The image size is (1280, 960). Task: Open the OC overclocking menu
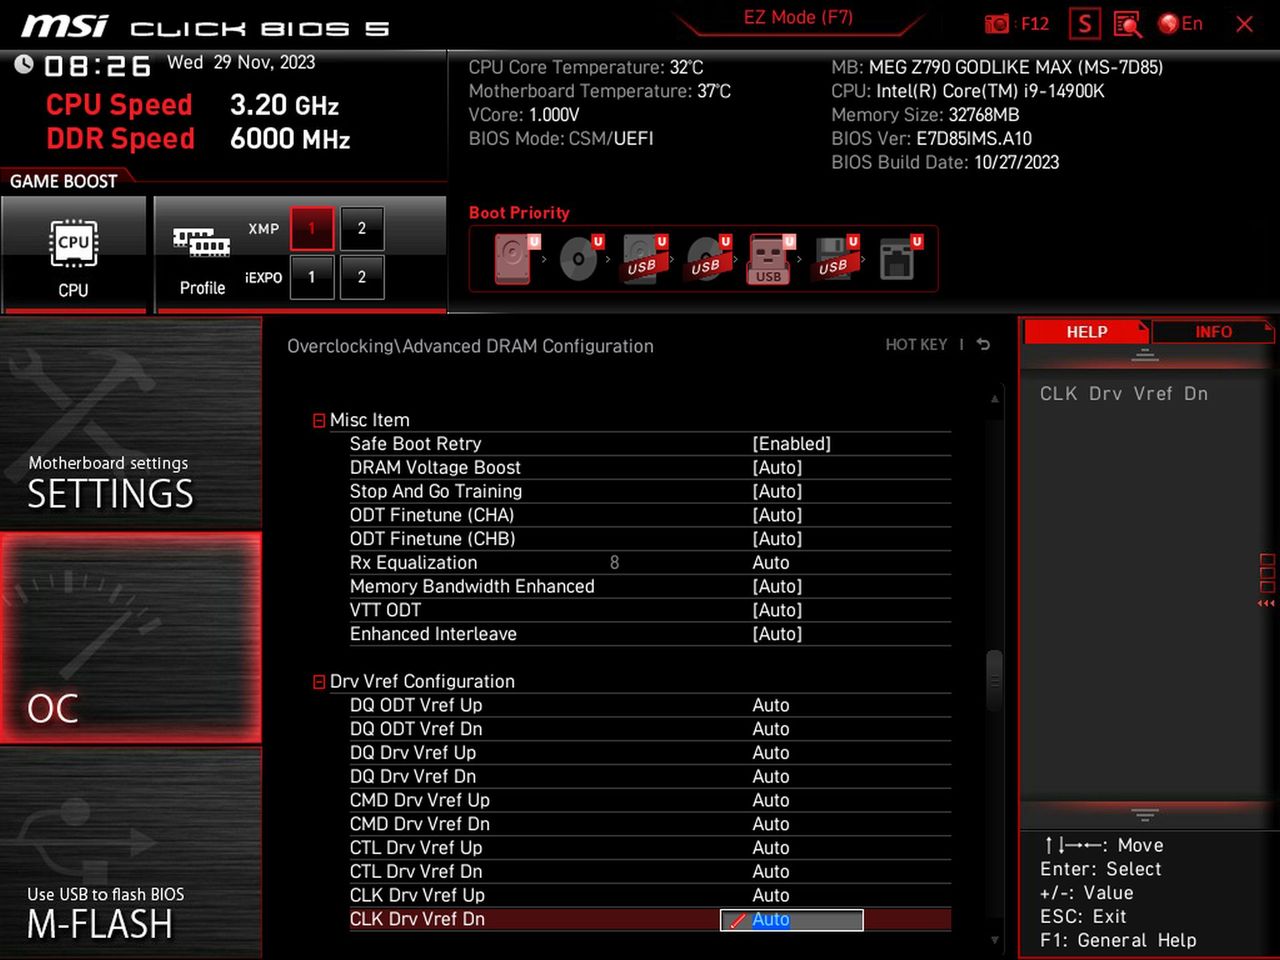point(131,638)
